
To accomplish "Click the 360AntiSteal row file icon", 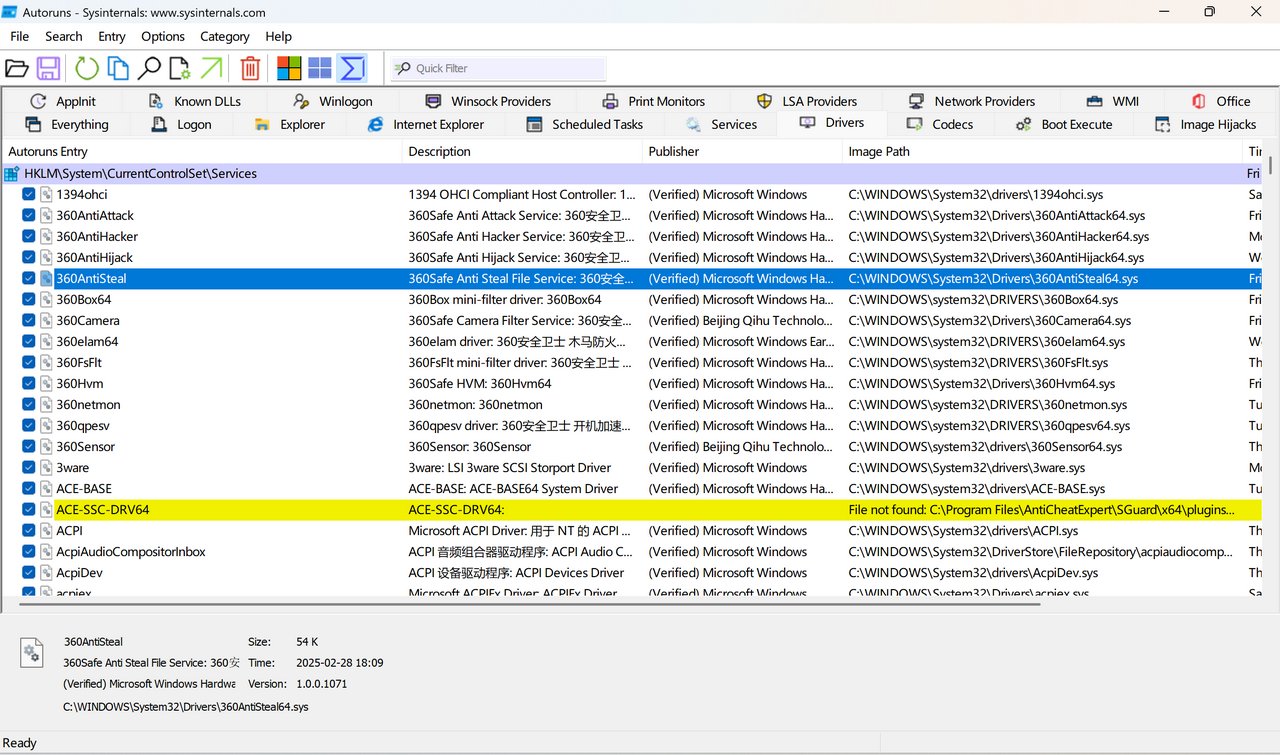I will coord(46,279).
